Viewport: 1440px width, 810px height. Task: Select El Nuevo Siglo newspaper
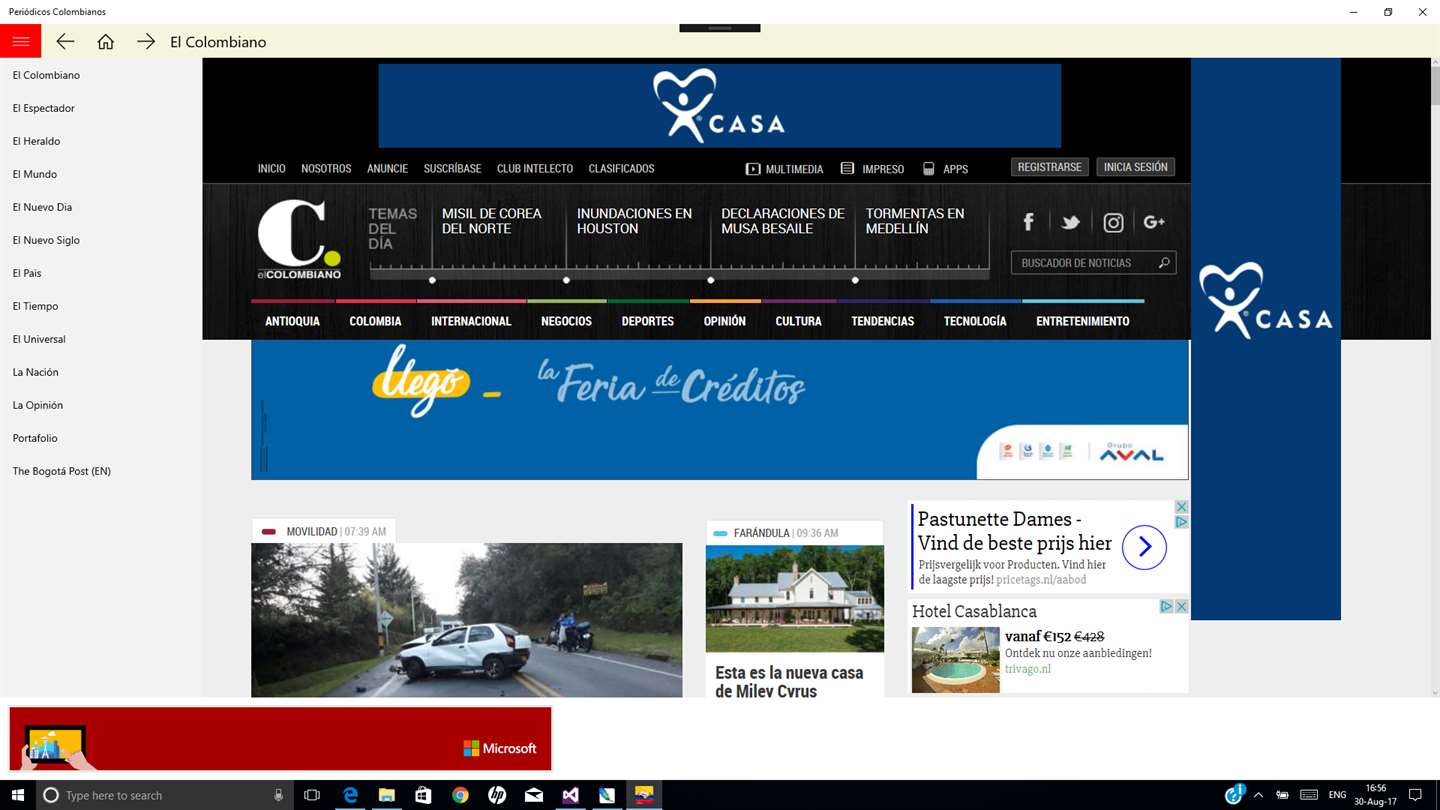pos(46,240)
